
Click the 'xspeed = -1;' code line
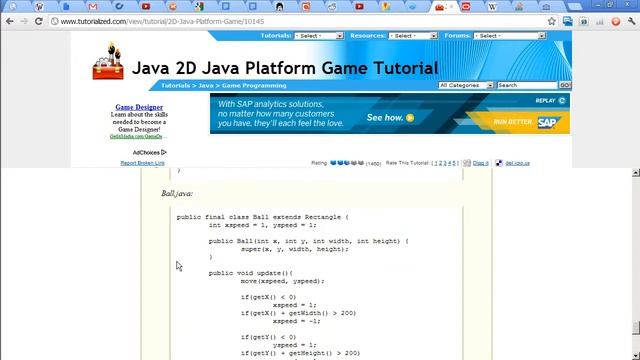pos(297,321)
